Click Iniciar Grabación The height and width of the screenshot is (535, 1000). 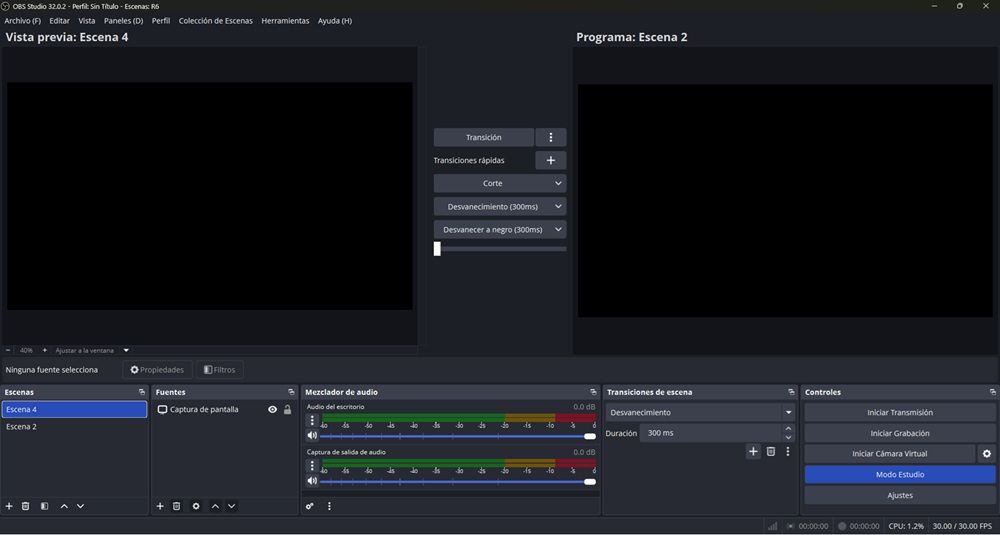tap(900, 433)
